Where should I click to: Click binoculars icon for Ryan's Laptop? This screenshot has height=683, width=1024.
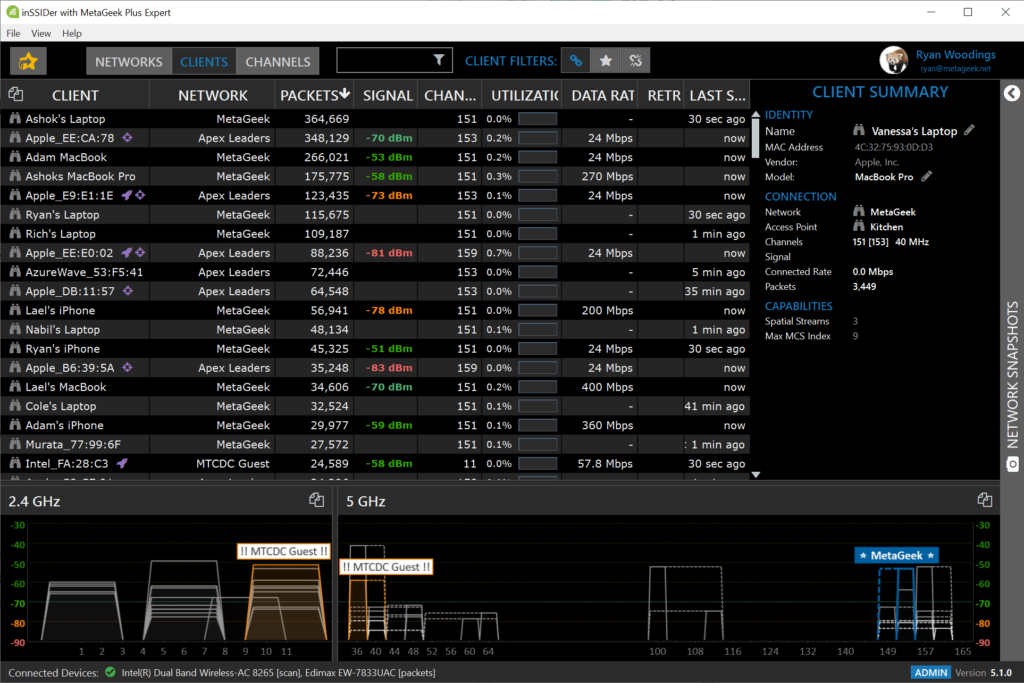pos(15,214)
